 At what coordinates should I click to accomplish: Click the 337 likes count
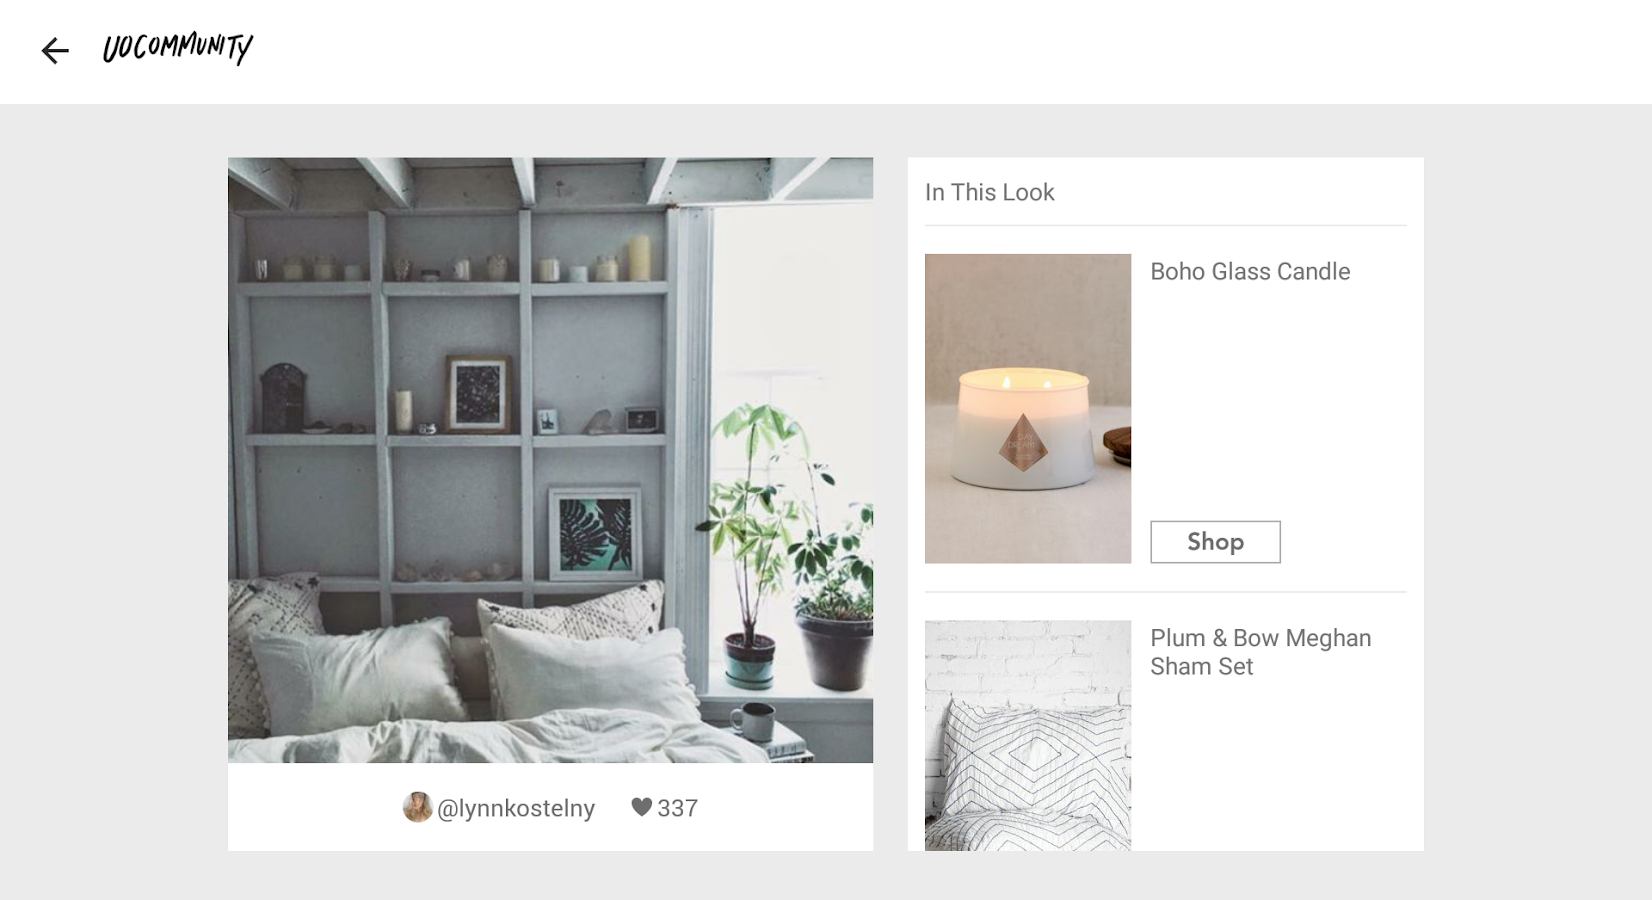[x=677, y=808]
